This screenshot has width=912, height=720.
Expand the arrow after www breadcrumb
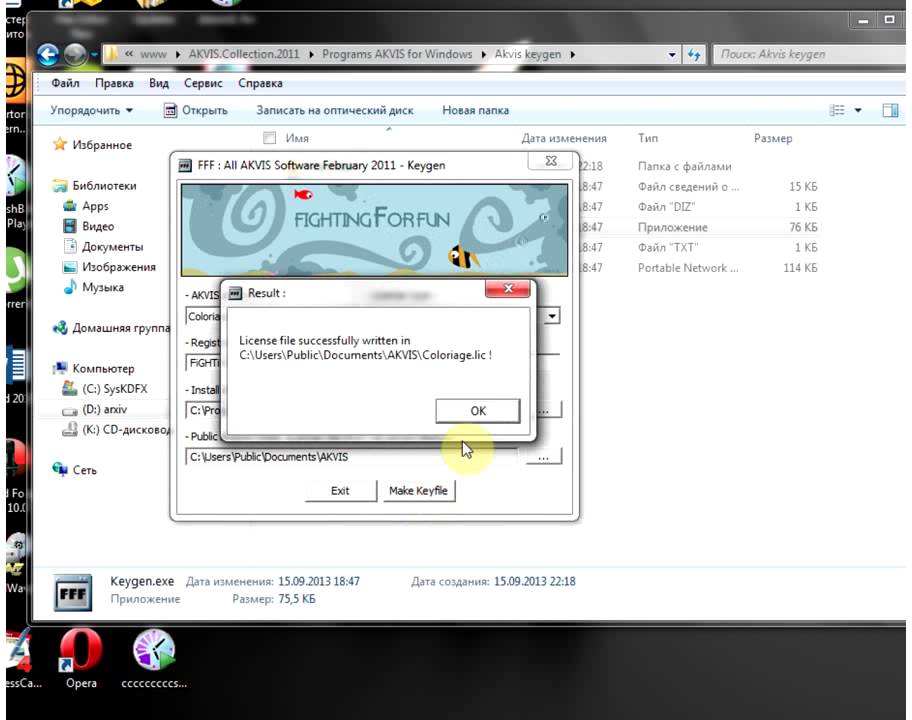click(x=177, y=55)
